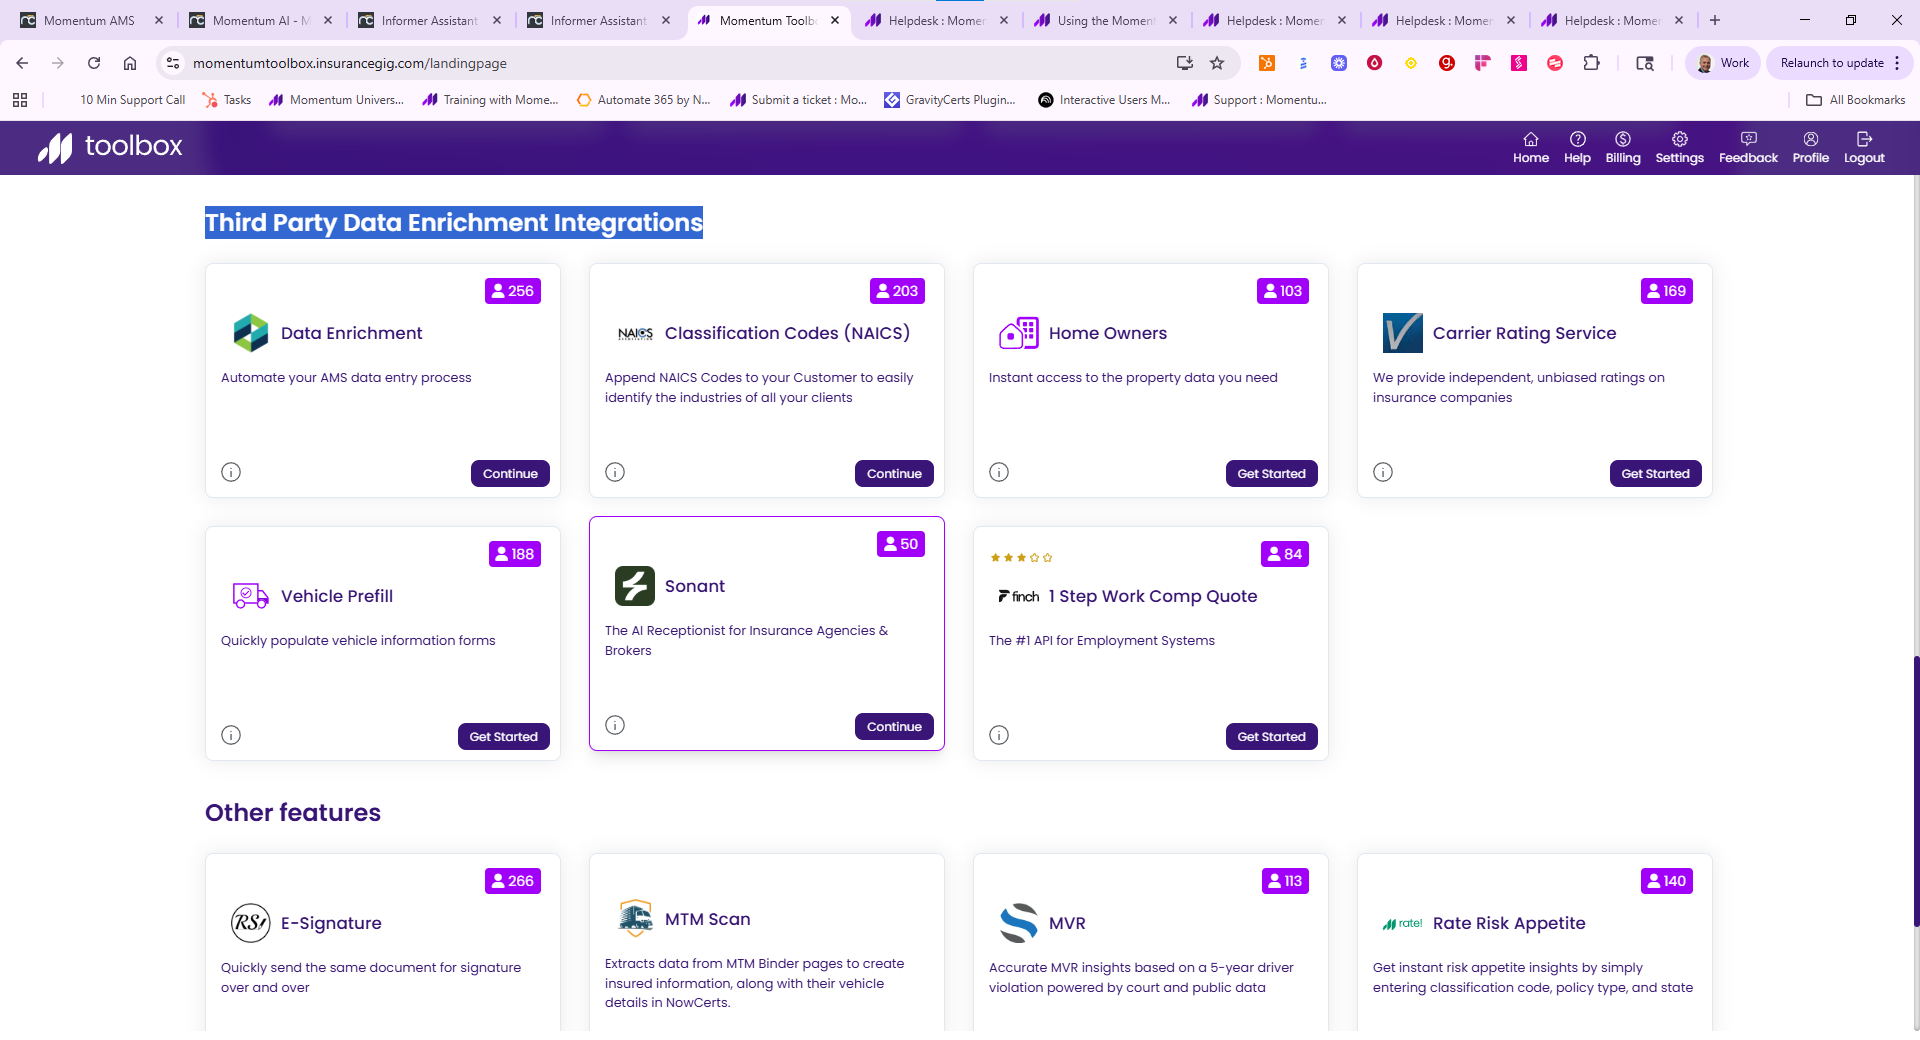Screen dimensions: 1920x1040
Task: Click the Data Enrichment cube logo
Action: pyautogui.click(x=251, y=333)
